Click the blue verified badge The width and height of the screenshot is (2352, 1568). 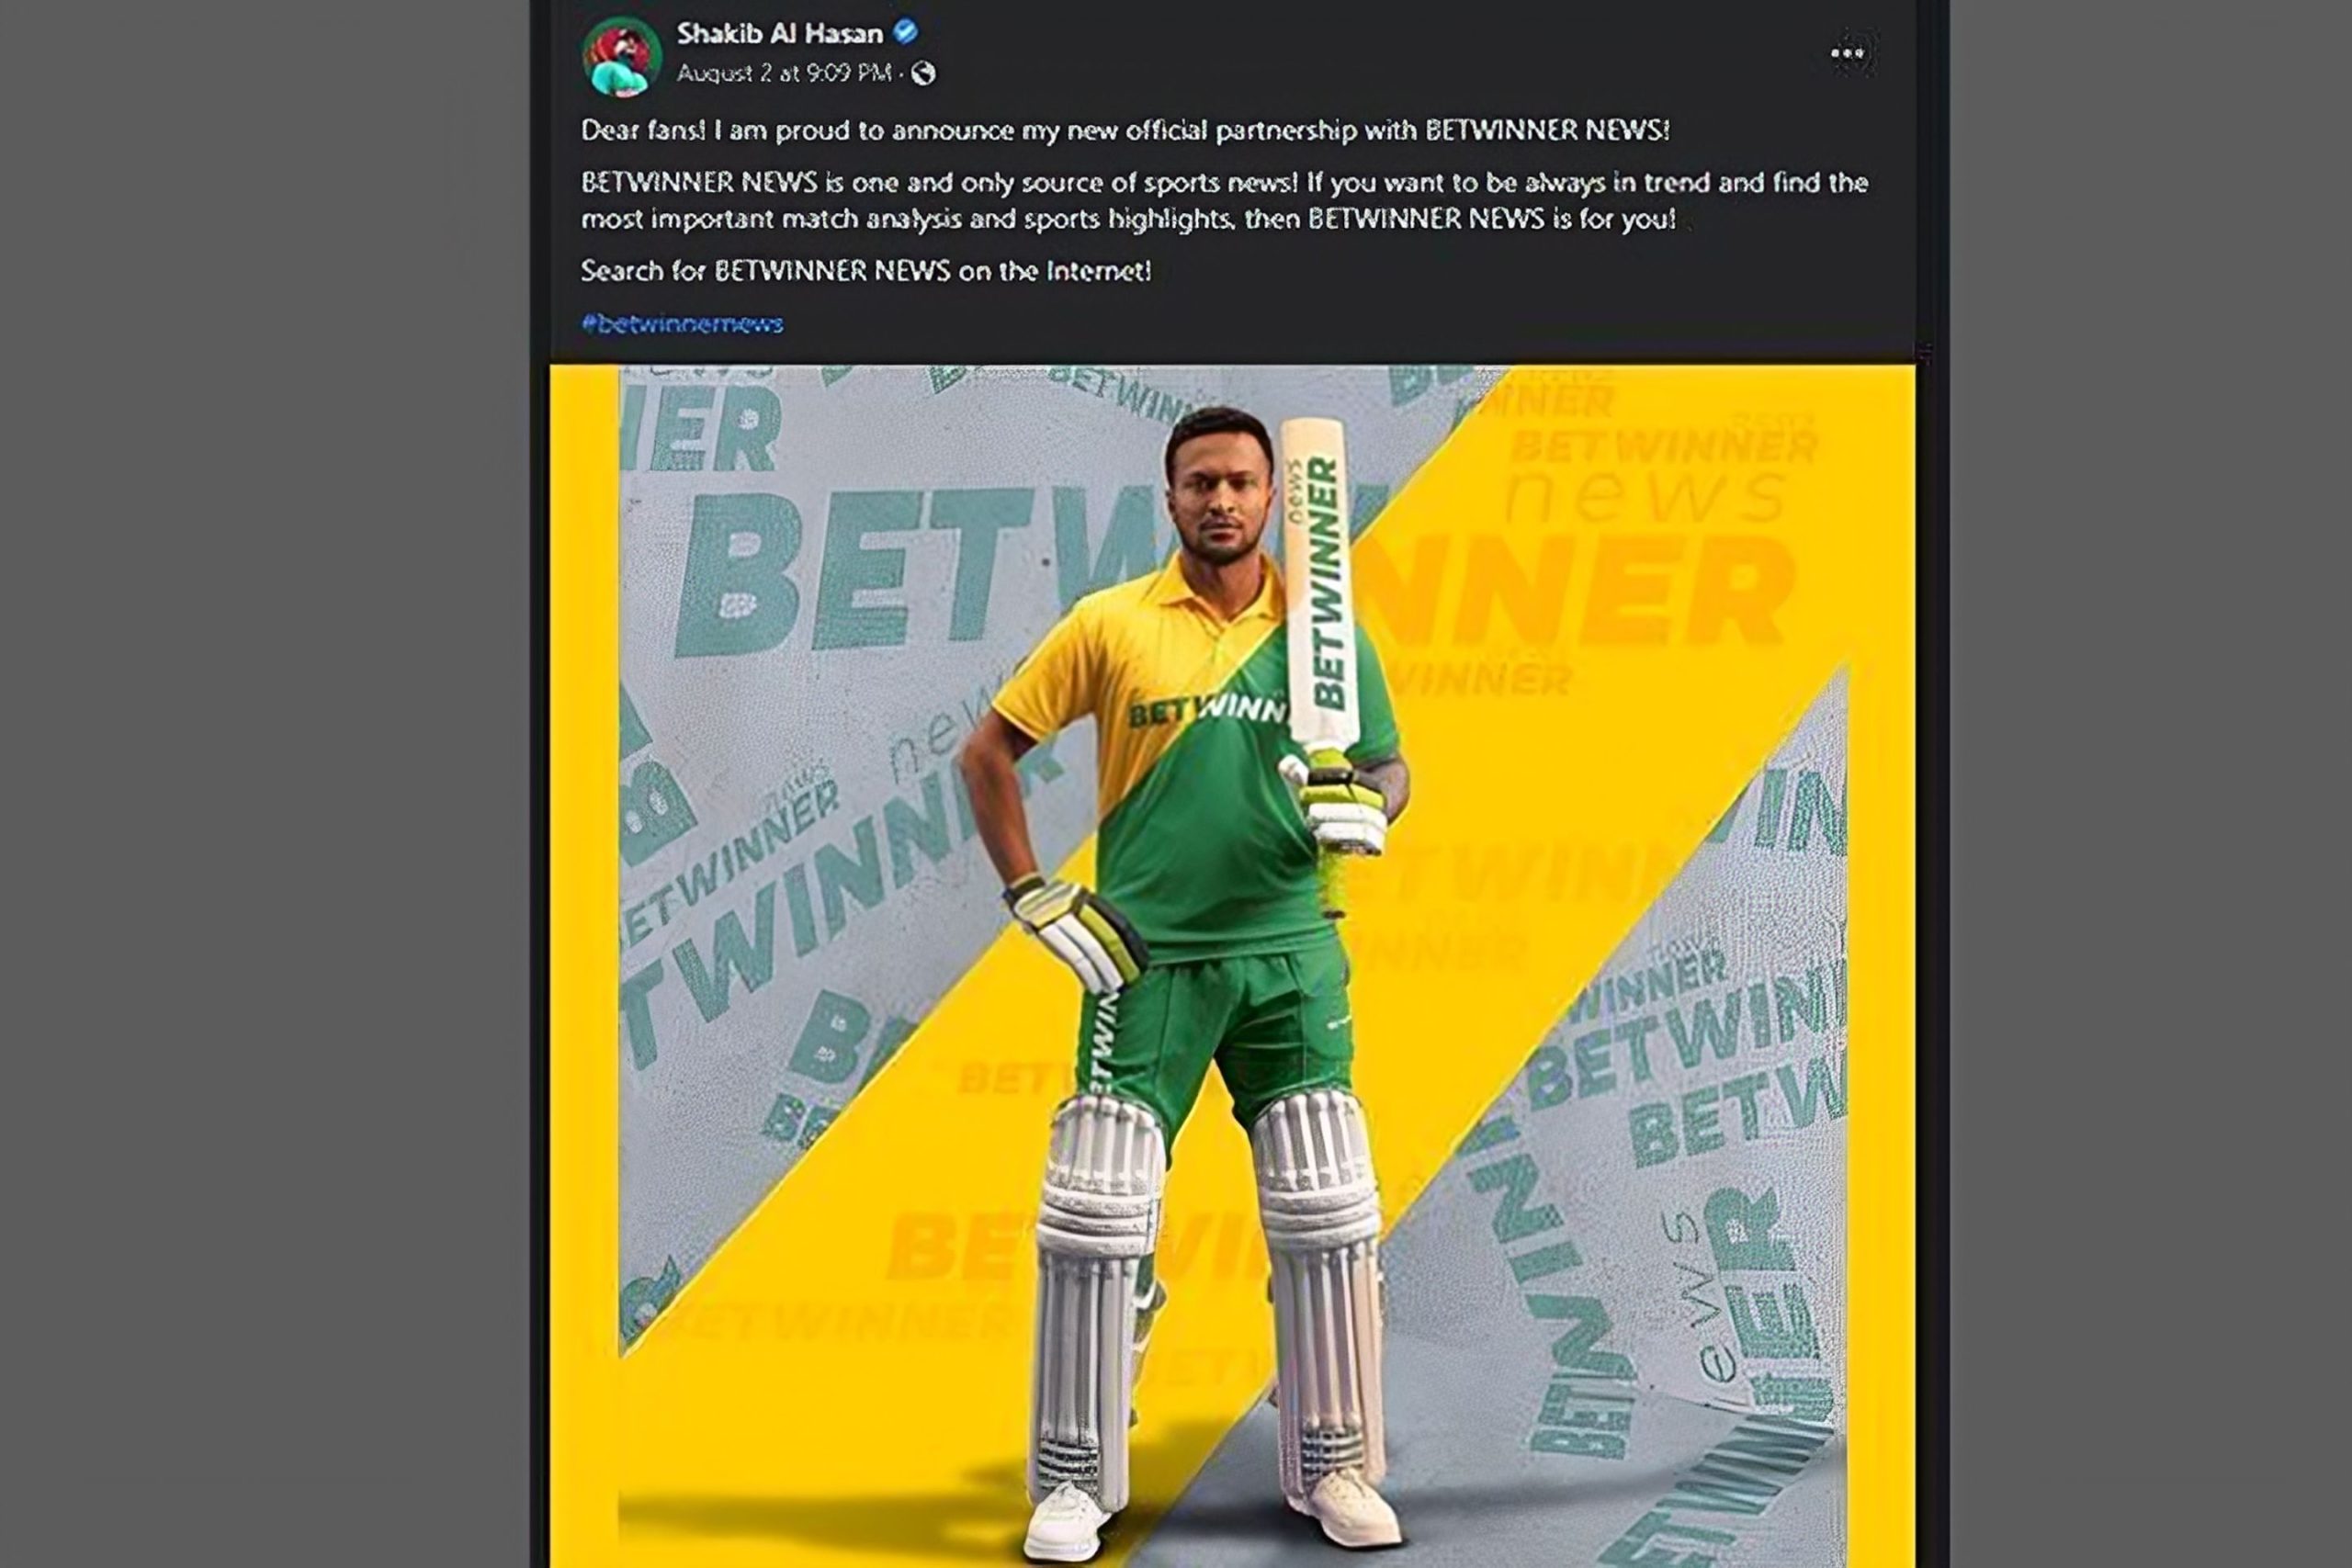(905, 32)
